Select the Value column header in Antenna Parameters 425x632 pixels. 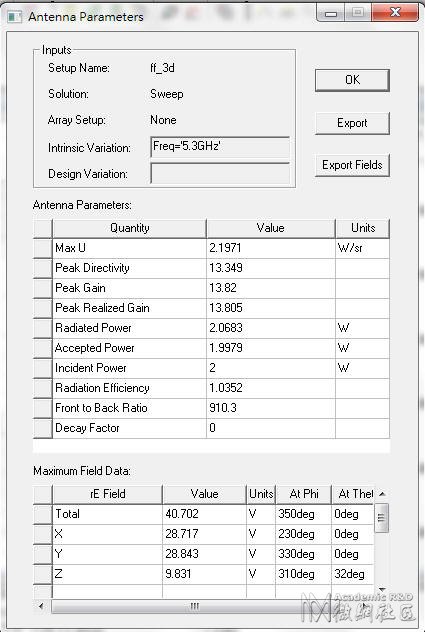(271, 228)
